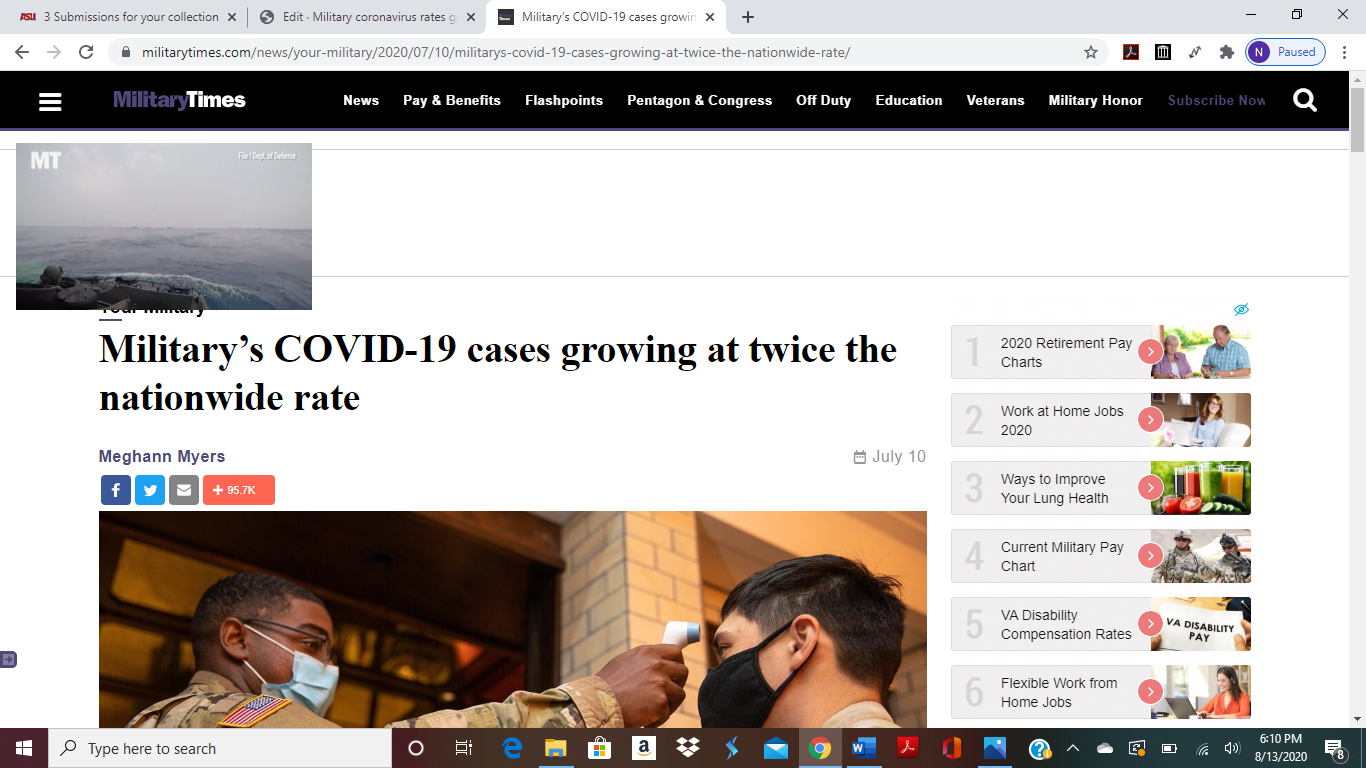
Task: Open the Pay & Benefits menu
Action: coord(451,100)
